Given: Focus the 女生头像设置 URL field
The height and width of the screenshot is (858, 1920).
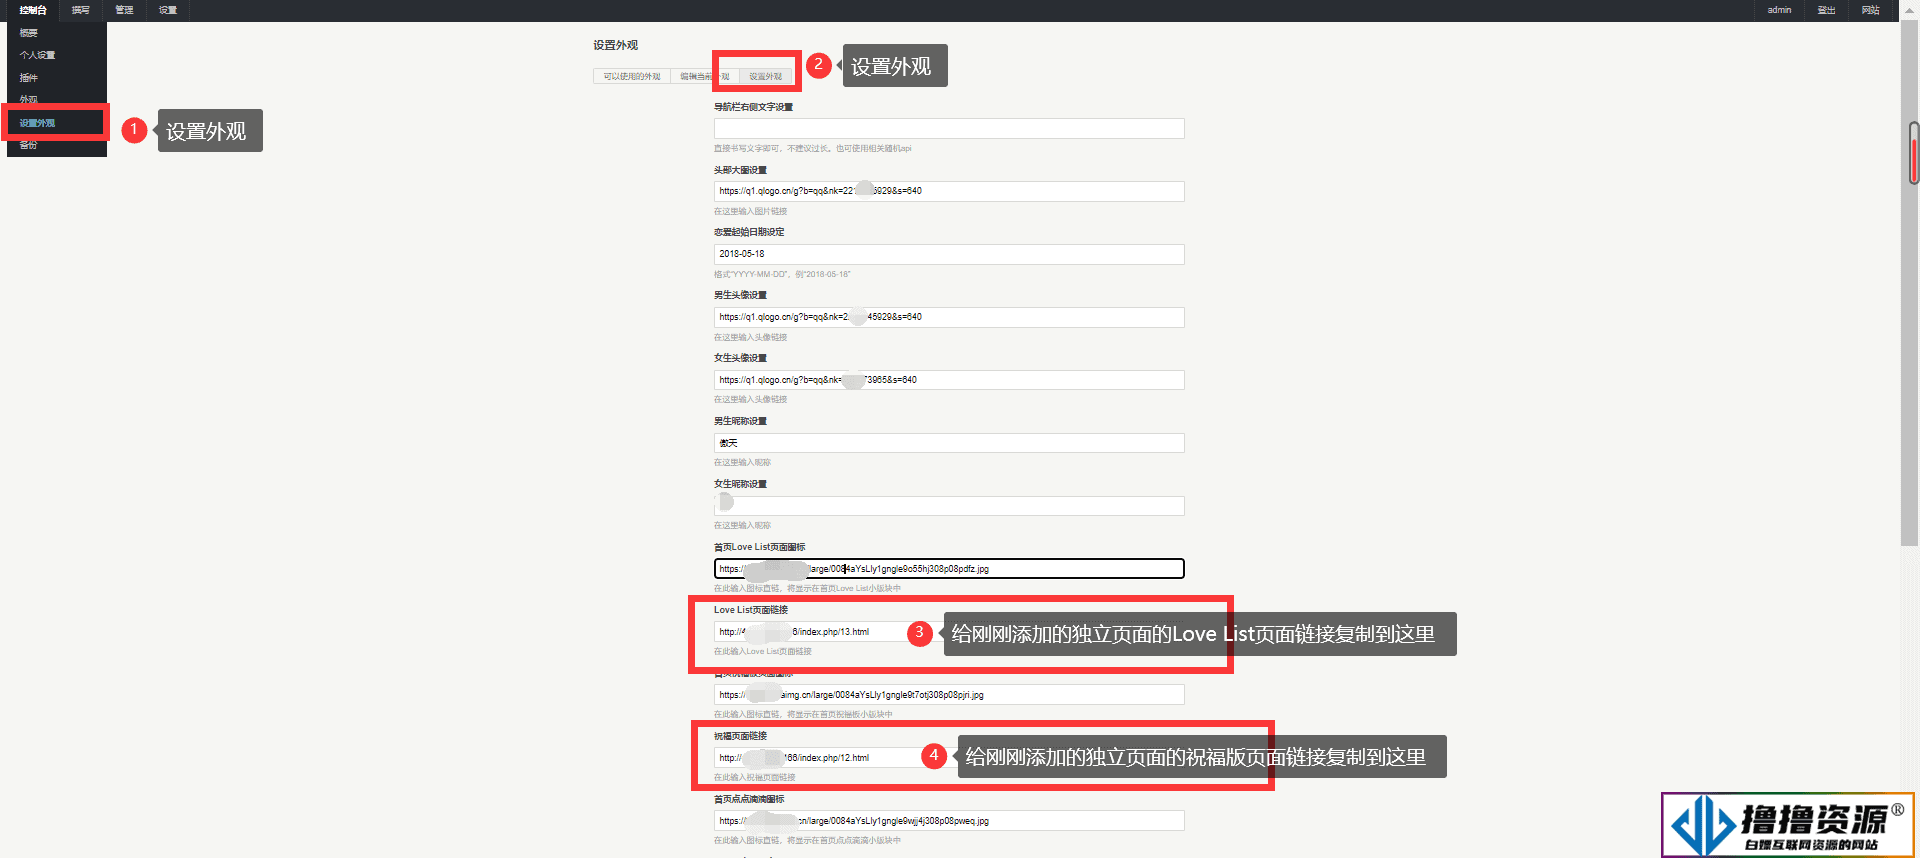Looking at the screenshot, I should [949, 380].
